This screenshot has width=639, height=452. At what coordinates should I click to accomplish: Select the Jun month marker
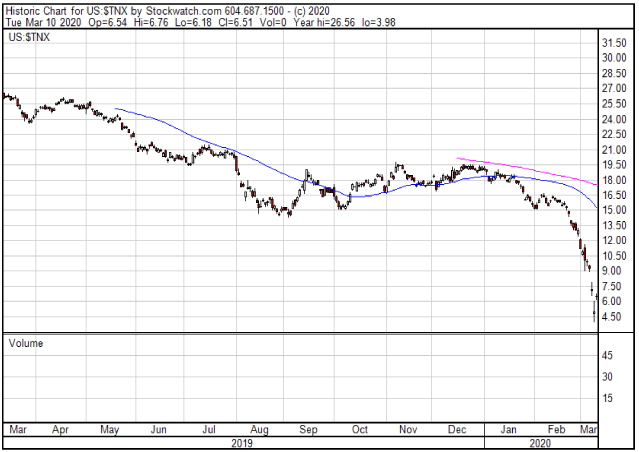coord(158,429)
